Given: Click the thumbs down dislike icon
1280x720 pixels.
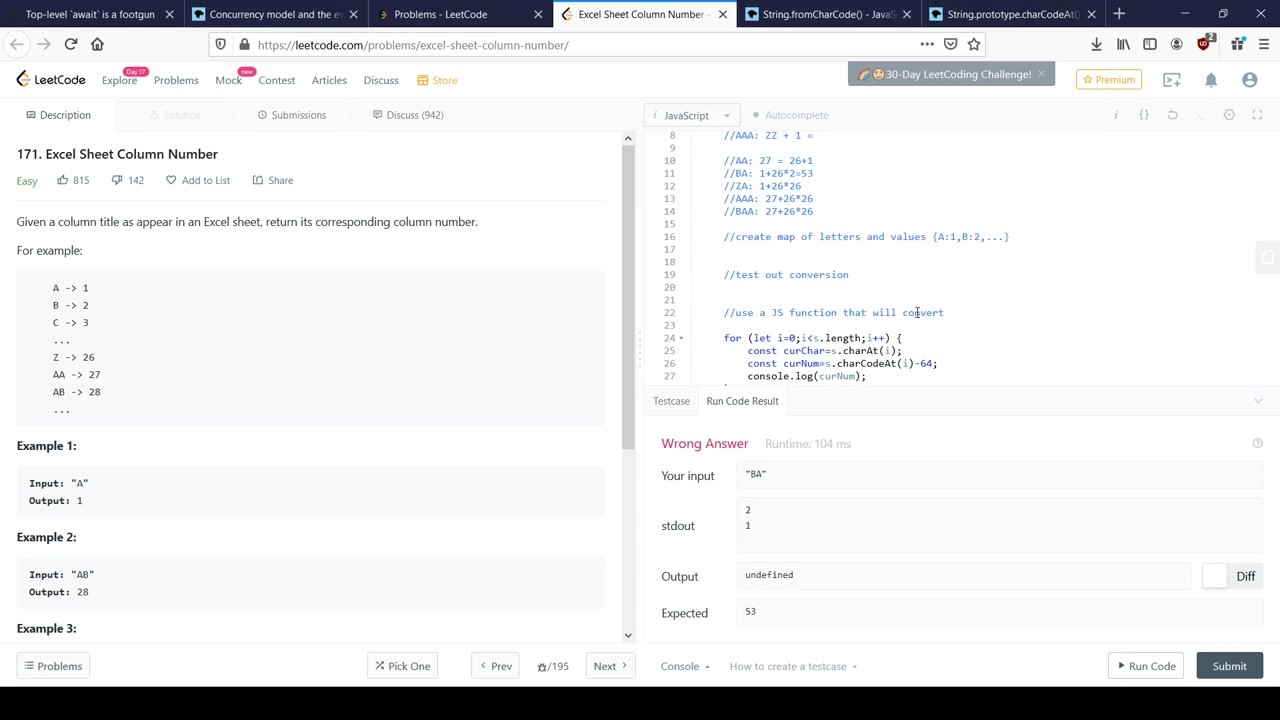Looking at the screenshot, I should point(117,180).
